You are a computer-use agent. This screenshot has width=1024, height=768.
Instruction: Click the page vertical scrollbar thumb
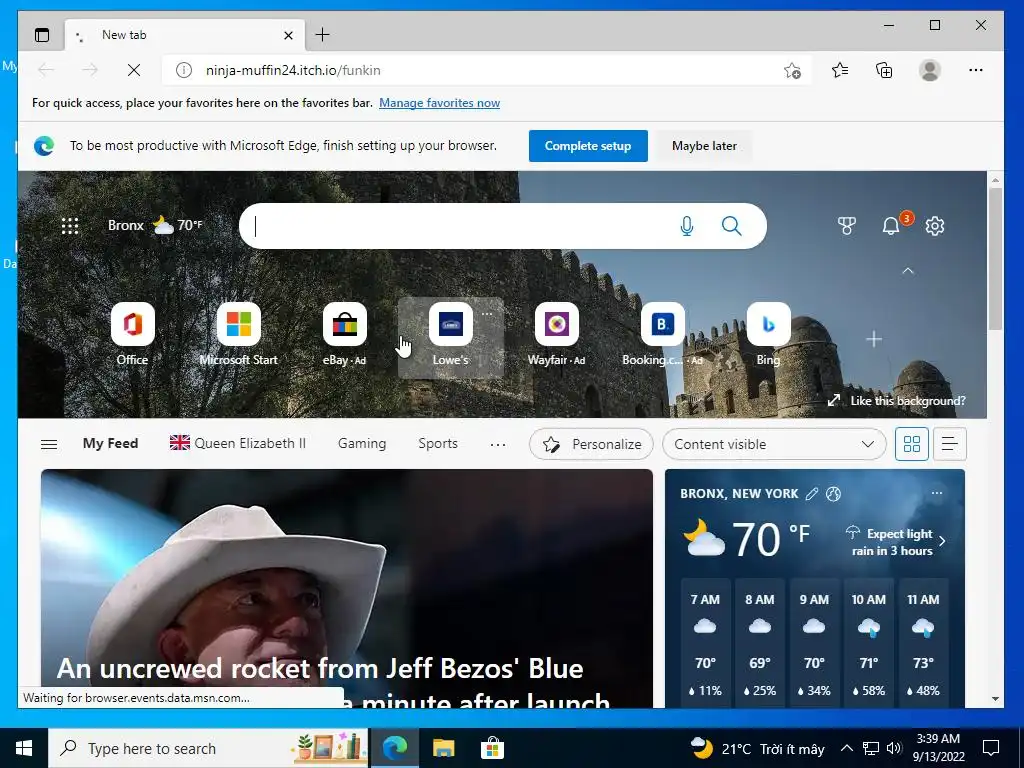click(995, 259)
